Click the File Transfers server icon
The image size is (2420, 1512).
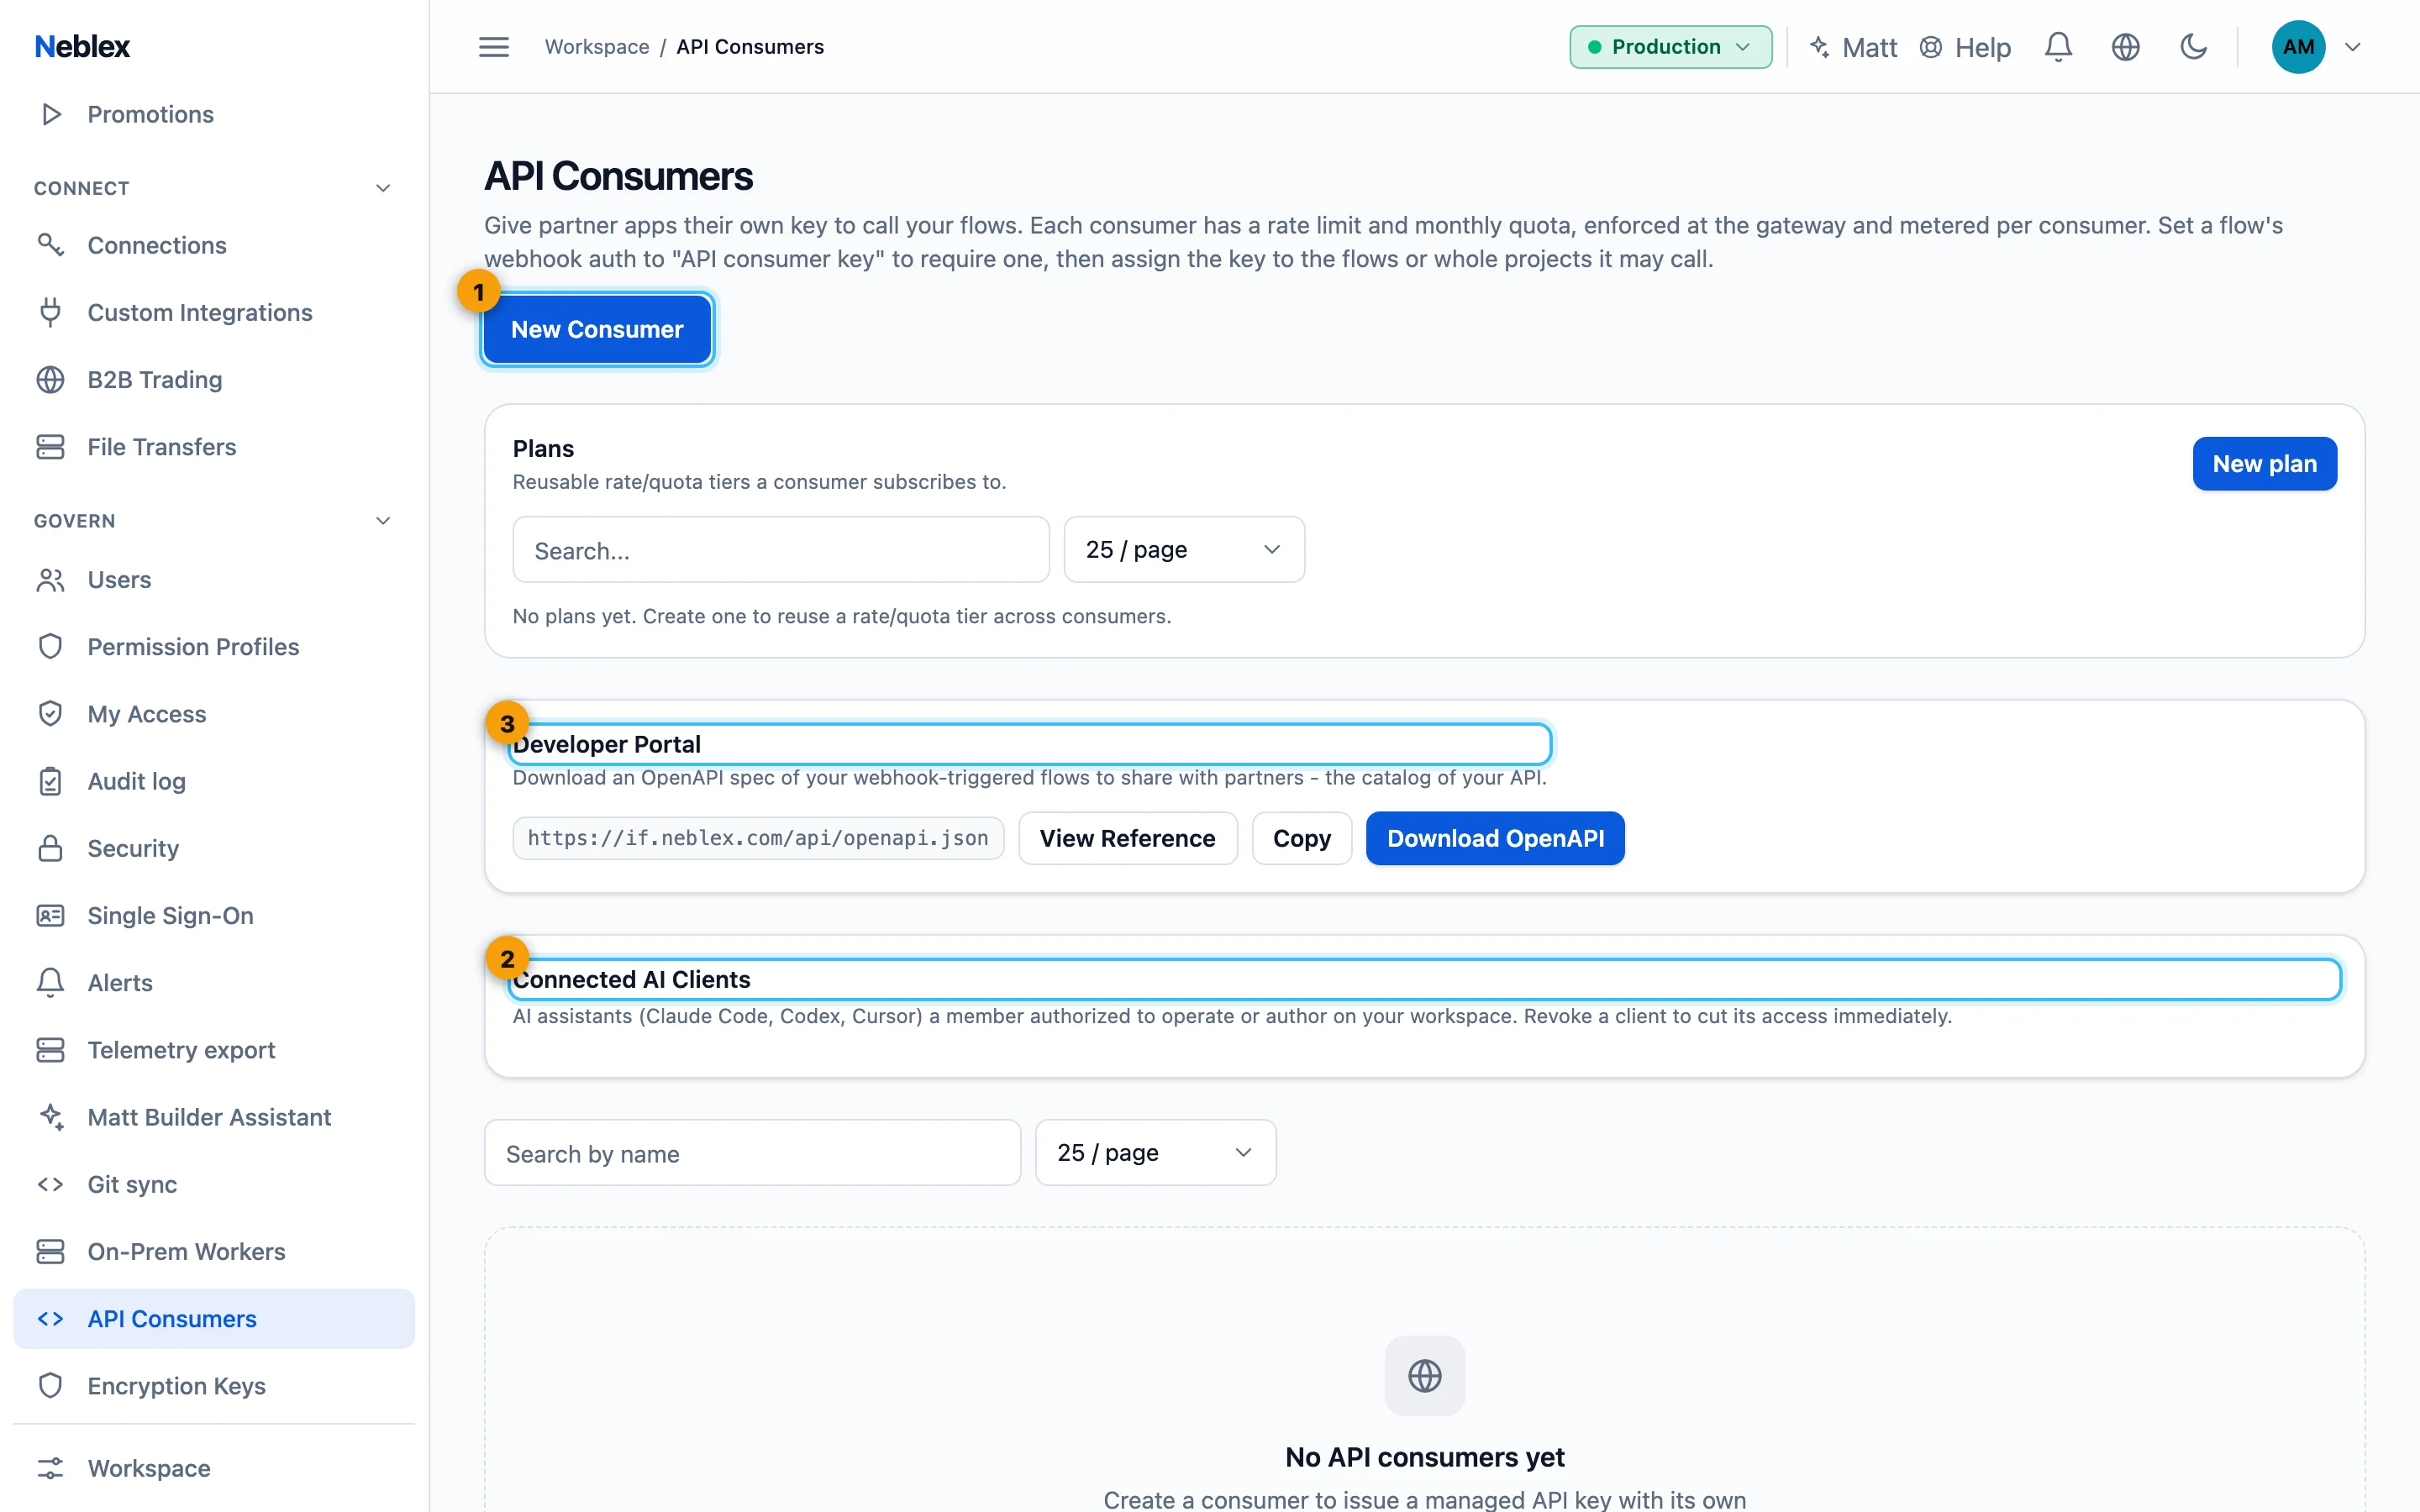(51, 446)
